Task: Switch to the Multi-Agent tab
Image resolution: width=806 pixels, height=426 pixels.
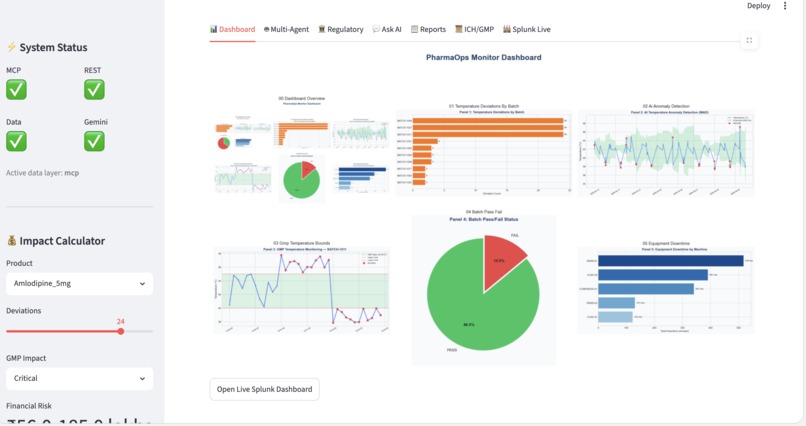Action: click(286, 29)
